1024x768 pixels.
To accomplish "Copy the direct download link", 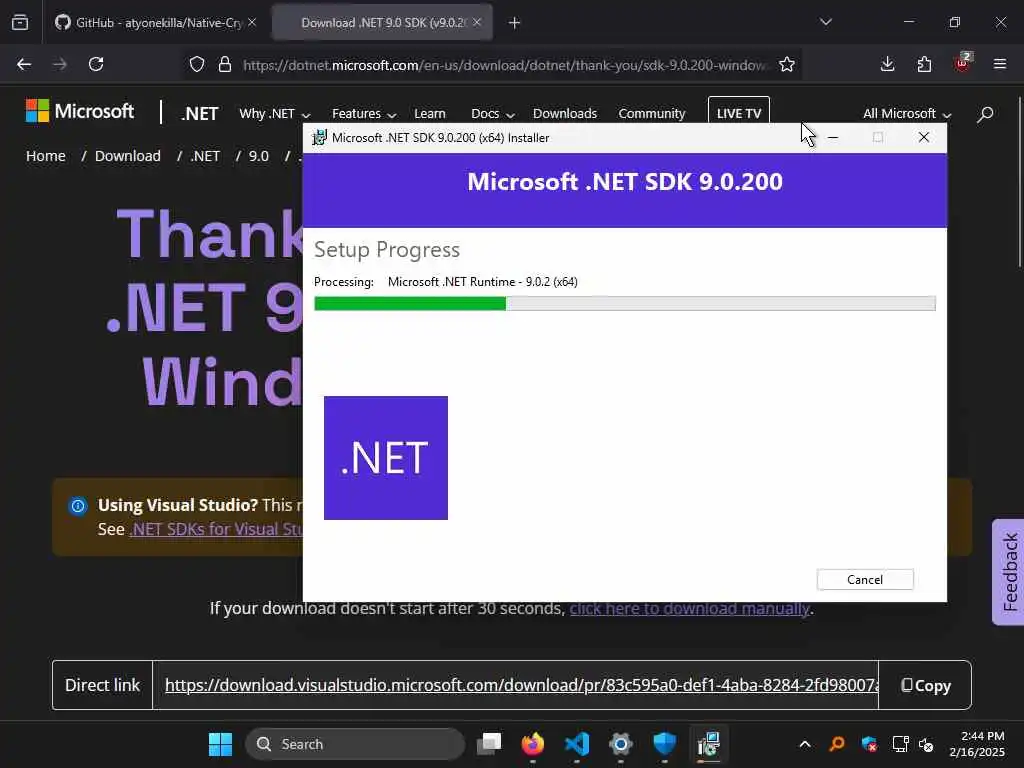I will coord(925,685).
